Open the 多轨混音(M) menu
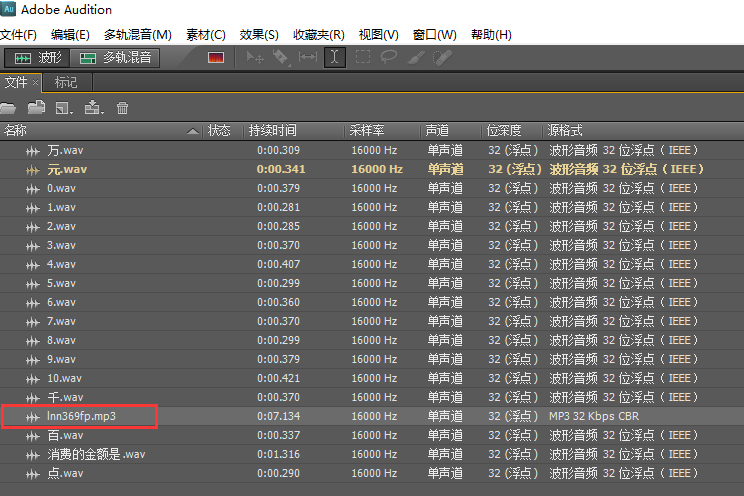The width and height of the screenshot is (744, 496). (138, 35)
